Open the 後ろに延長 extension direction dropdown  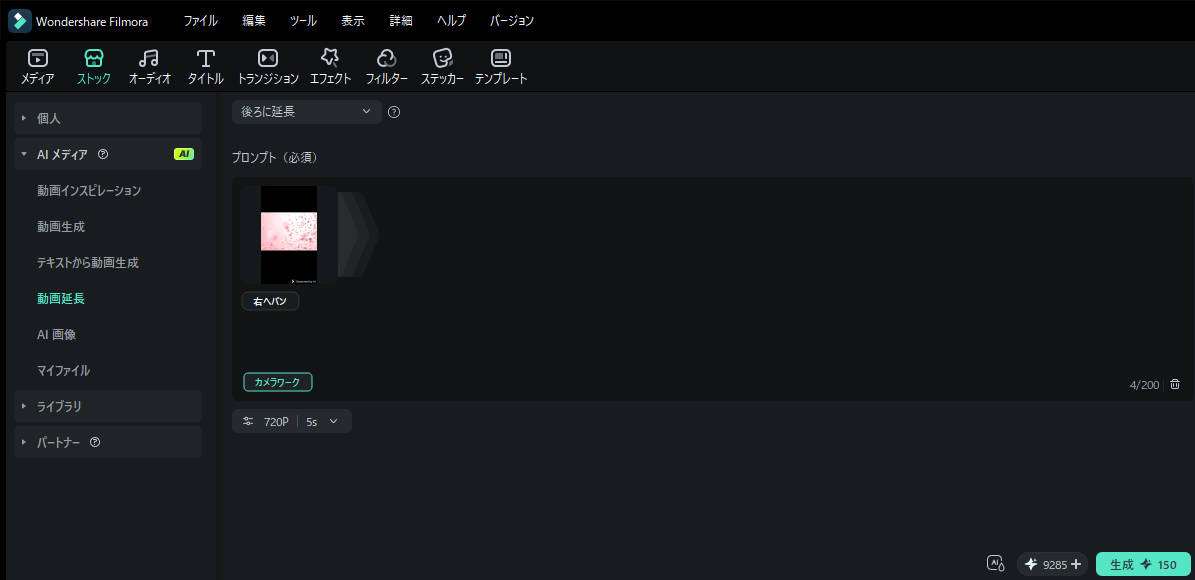306,112
